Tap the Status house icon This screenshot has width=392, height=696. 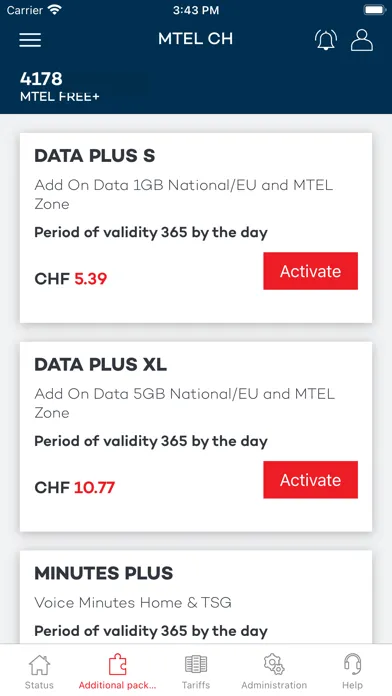click(x=39, y=665)
